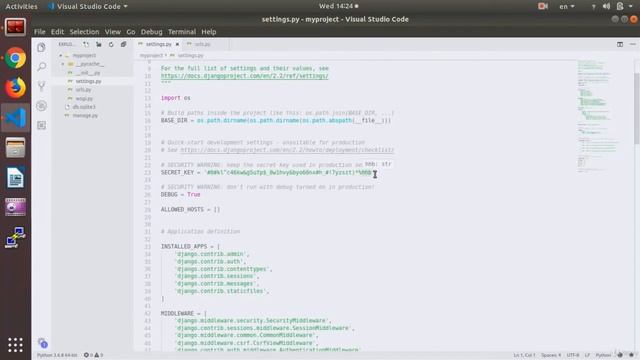Open the volume indicator in the top bar

pos(606,6)
